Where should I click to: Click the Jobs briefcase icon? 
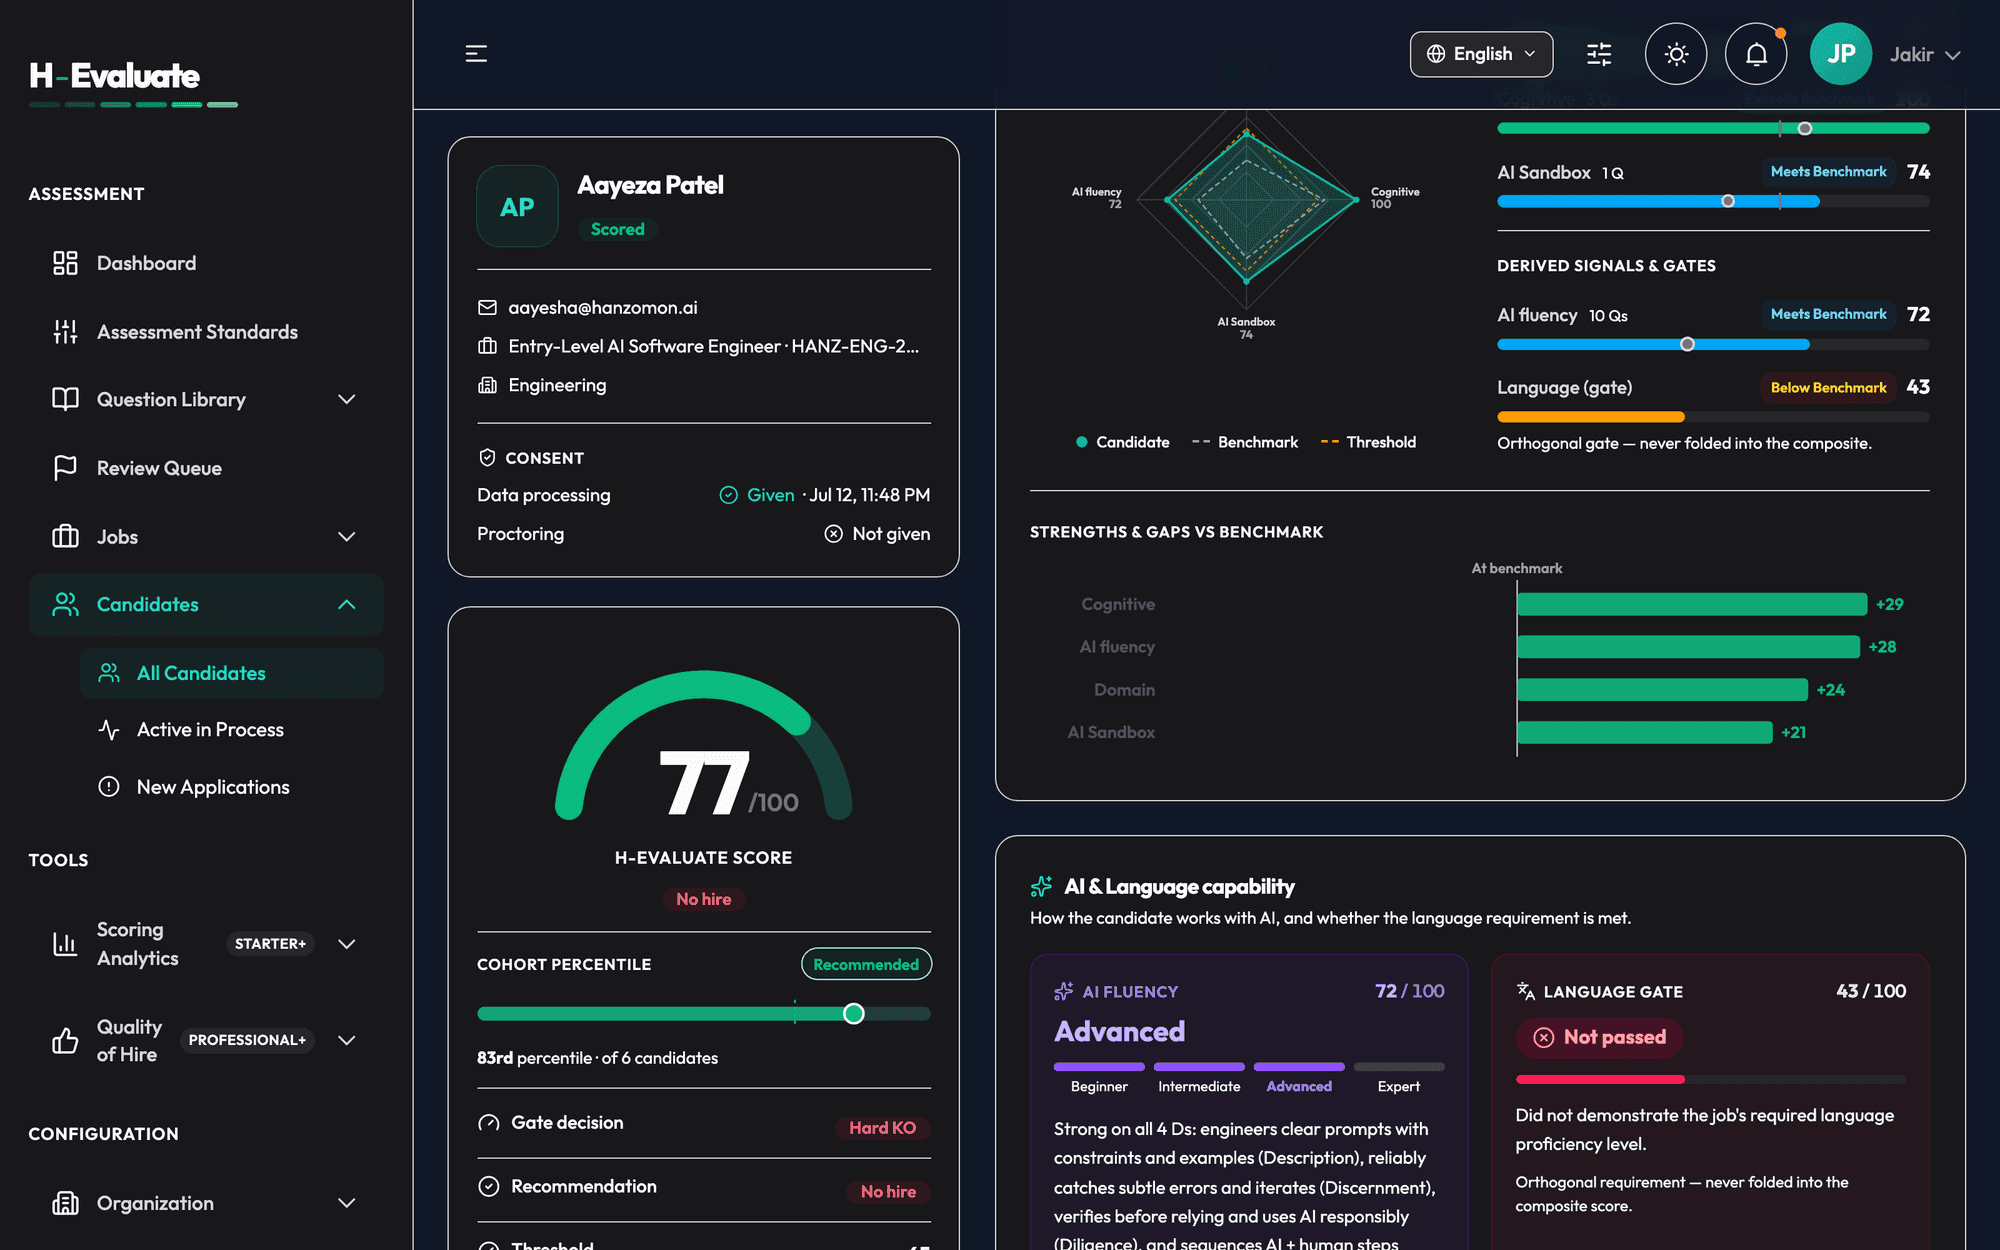[x=65, y=537]
